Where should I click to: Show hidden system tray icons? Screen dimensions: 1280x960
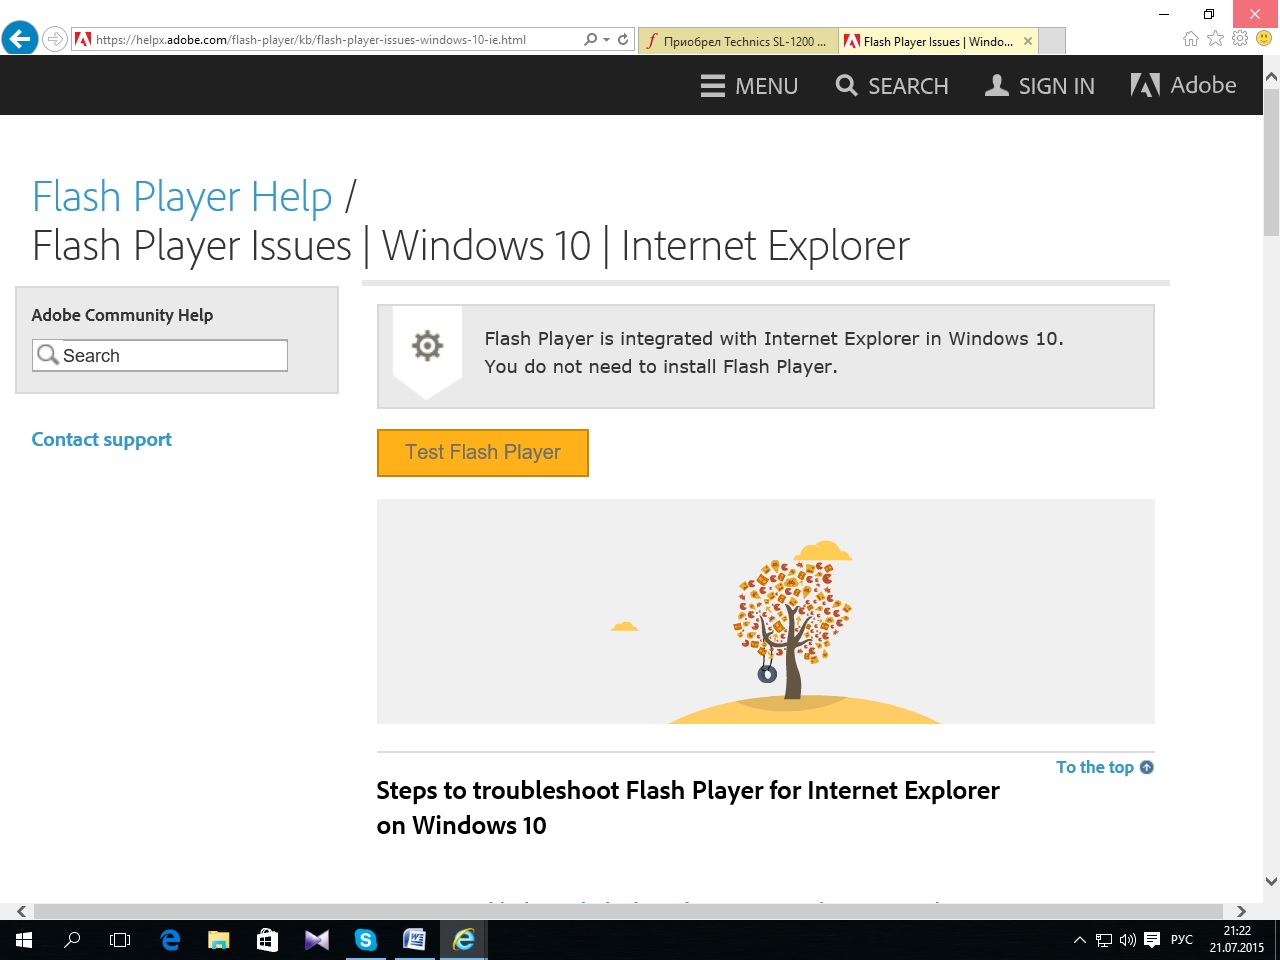1079,940
